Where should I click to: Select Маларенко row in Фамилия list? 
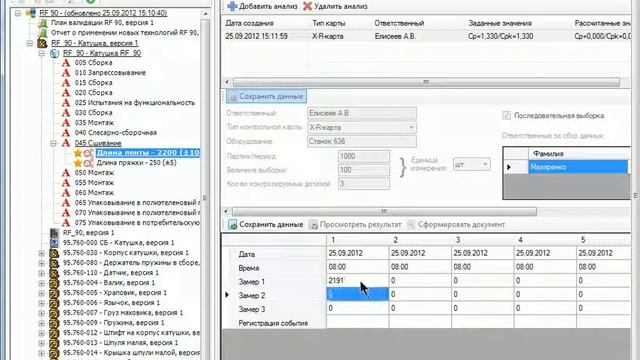click(x=578, y=167)
